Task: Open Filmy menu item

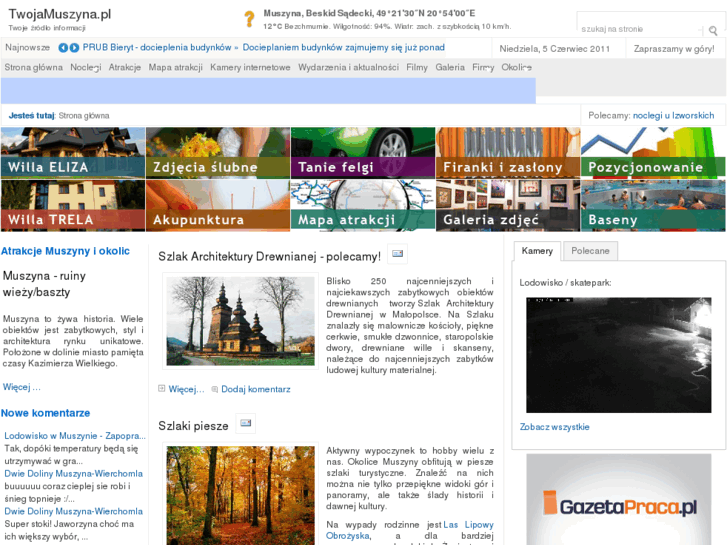Action: (x=417, y=67)
